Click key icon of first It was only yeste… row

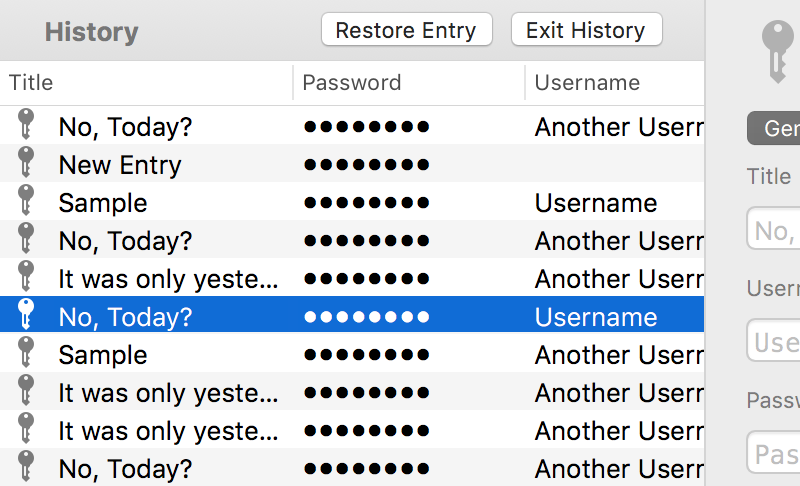point(26,276)
